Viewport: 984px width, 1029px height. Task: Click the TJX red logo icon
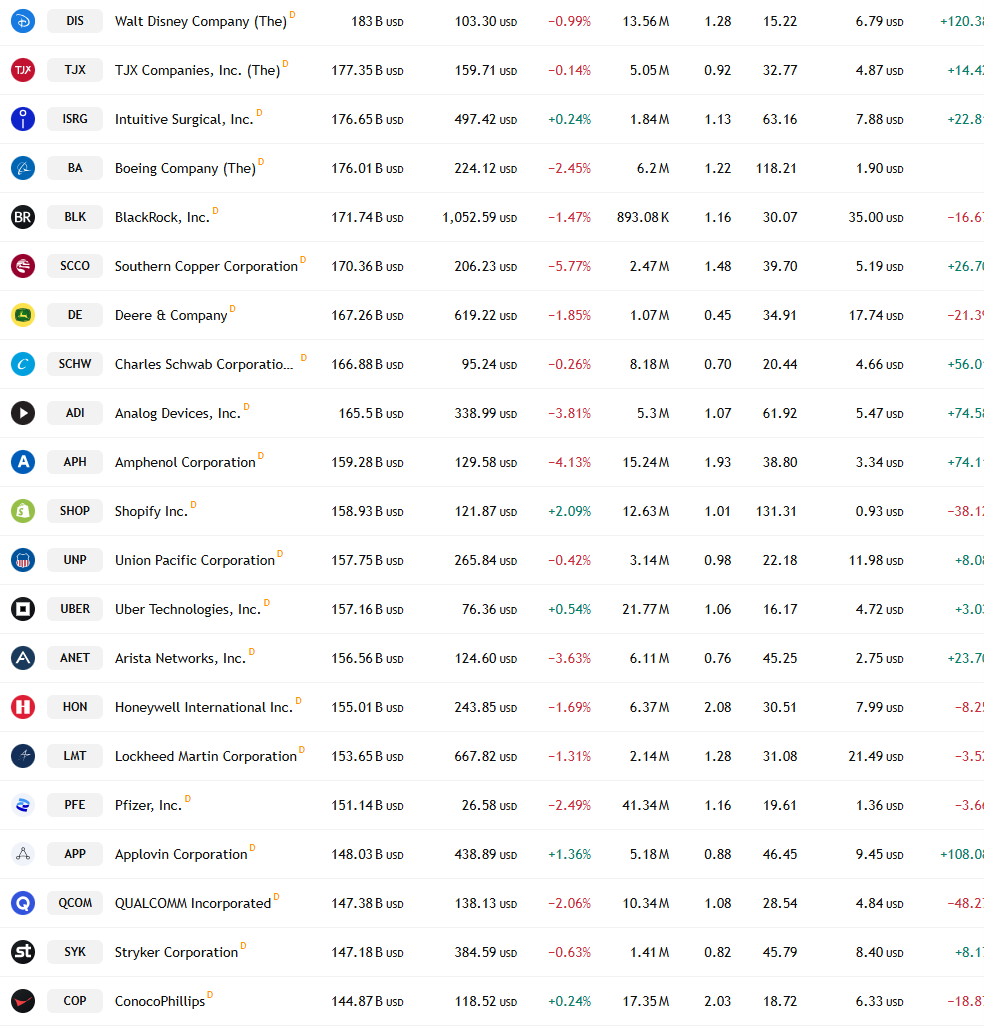23,70
